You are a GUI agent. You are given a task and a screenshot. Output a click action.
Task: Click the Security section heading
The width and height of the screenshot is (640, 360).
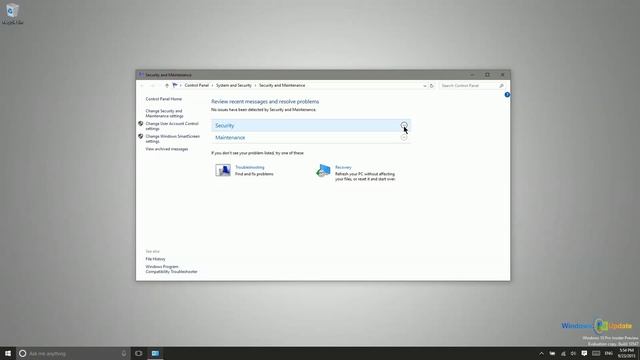coord(224,125)
